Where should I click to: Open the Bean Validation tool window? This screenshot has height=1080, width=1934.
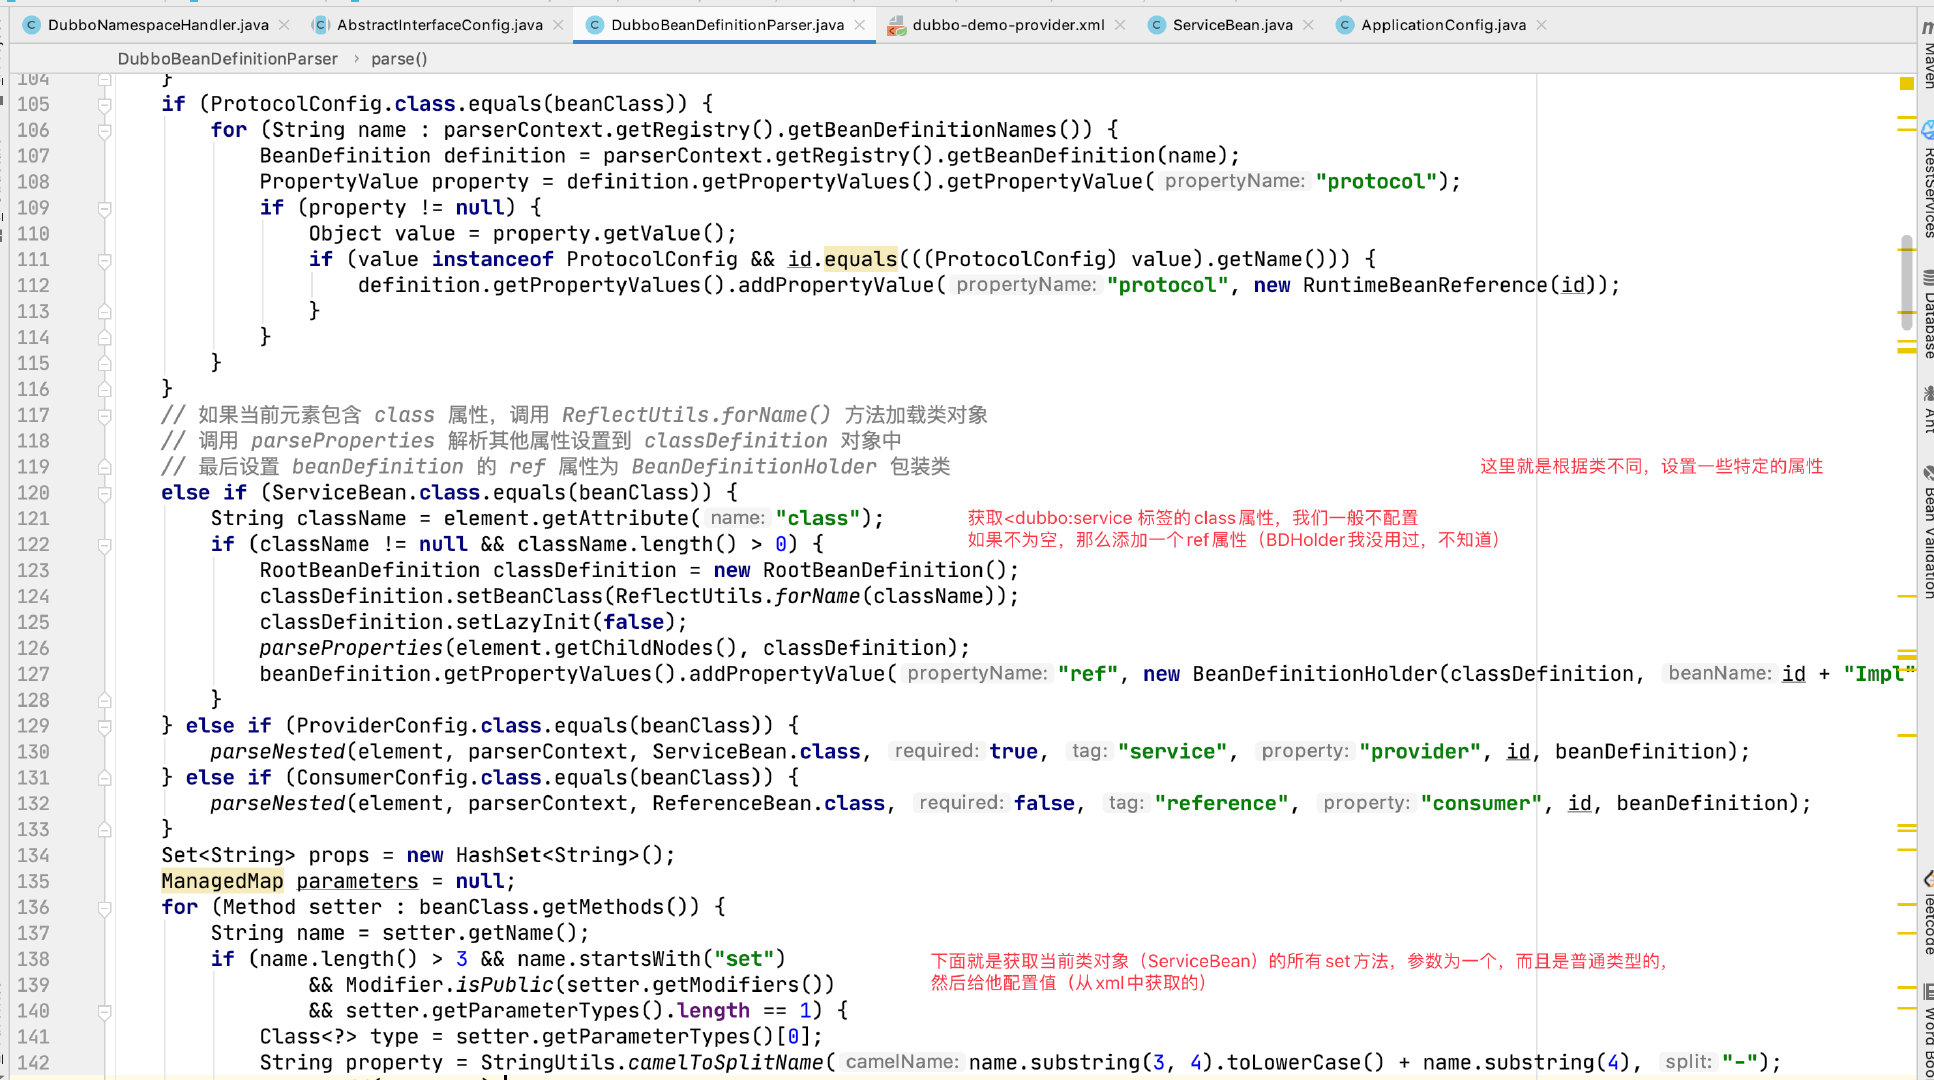pyautogui.click(x=1927, y=532)
